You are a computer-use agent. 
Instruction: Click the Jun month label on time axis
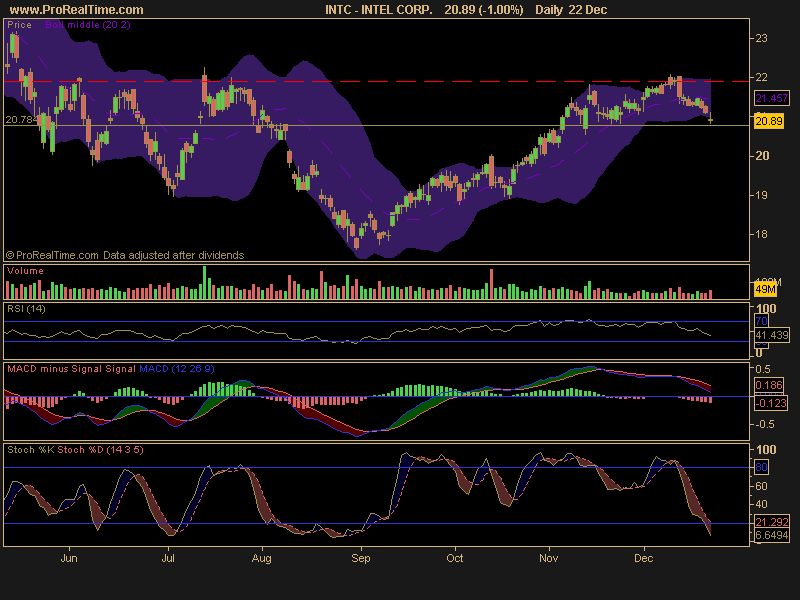click(69, 558)
